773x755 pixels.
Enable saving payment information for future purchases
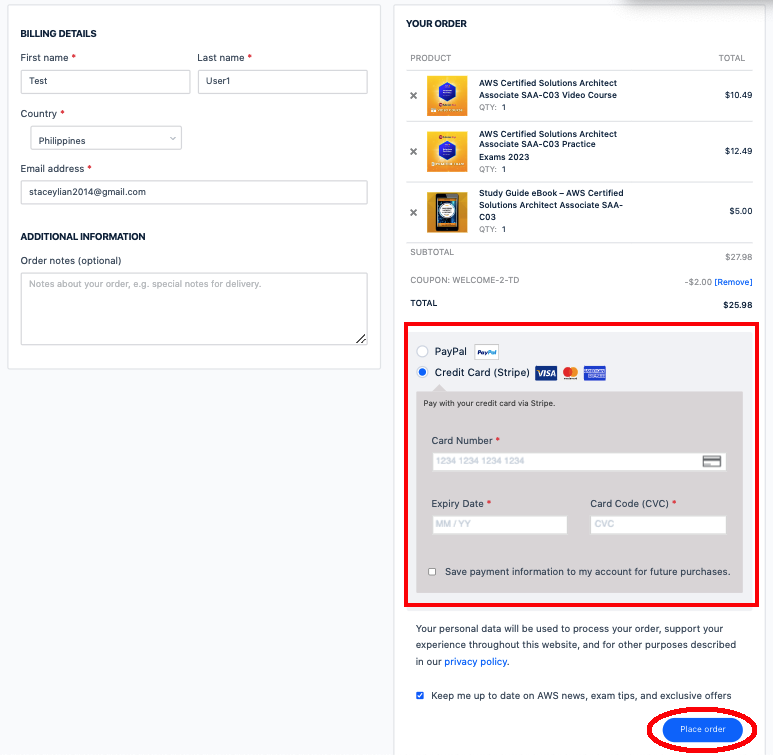(432, 572)
